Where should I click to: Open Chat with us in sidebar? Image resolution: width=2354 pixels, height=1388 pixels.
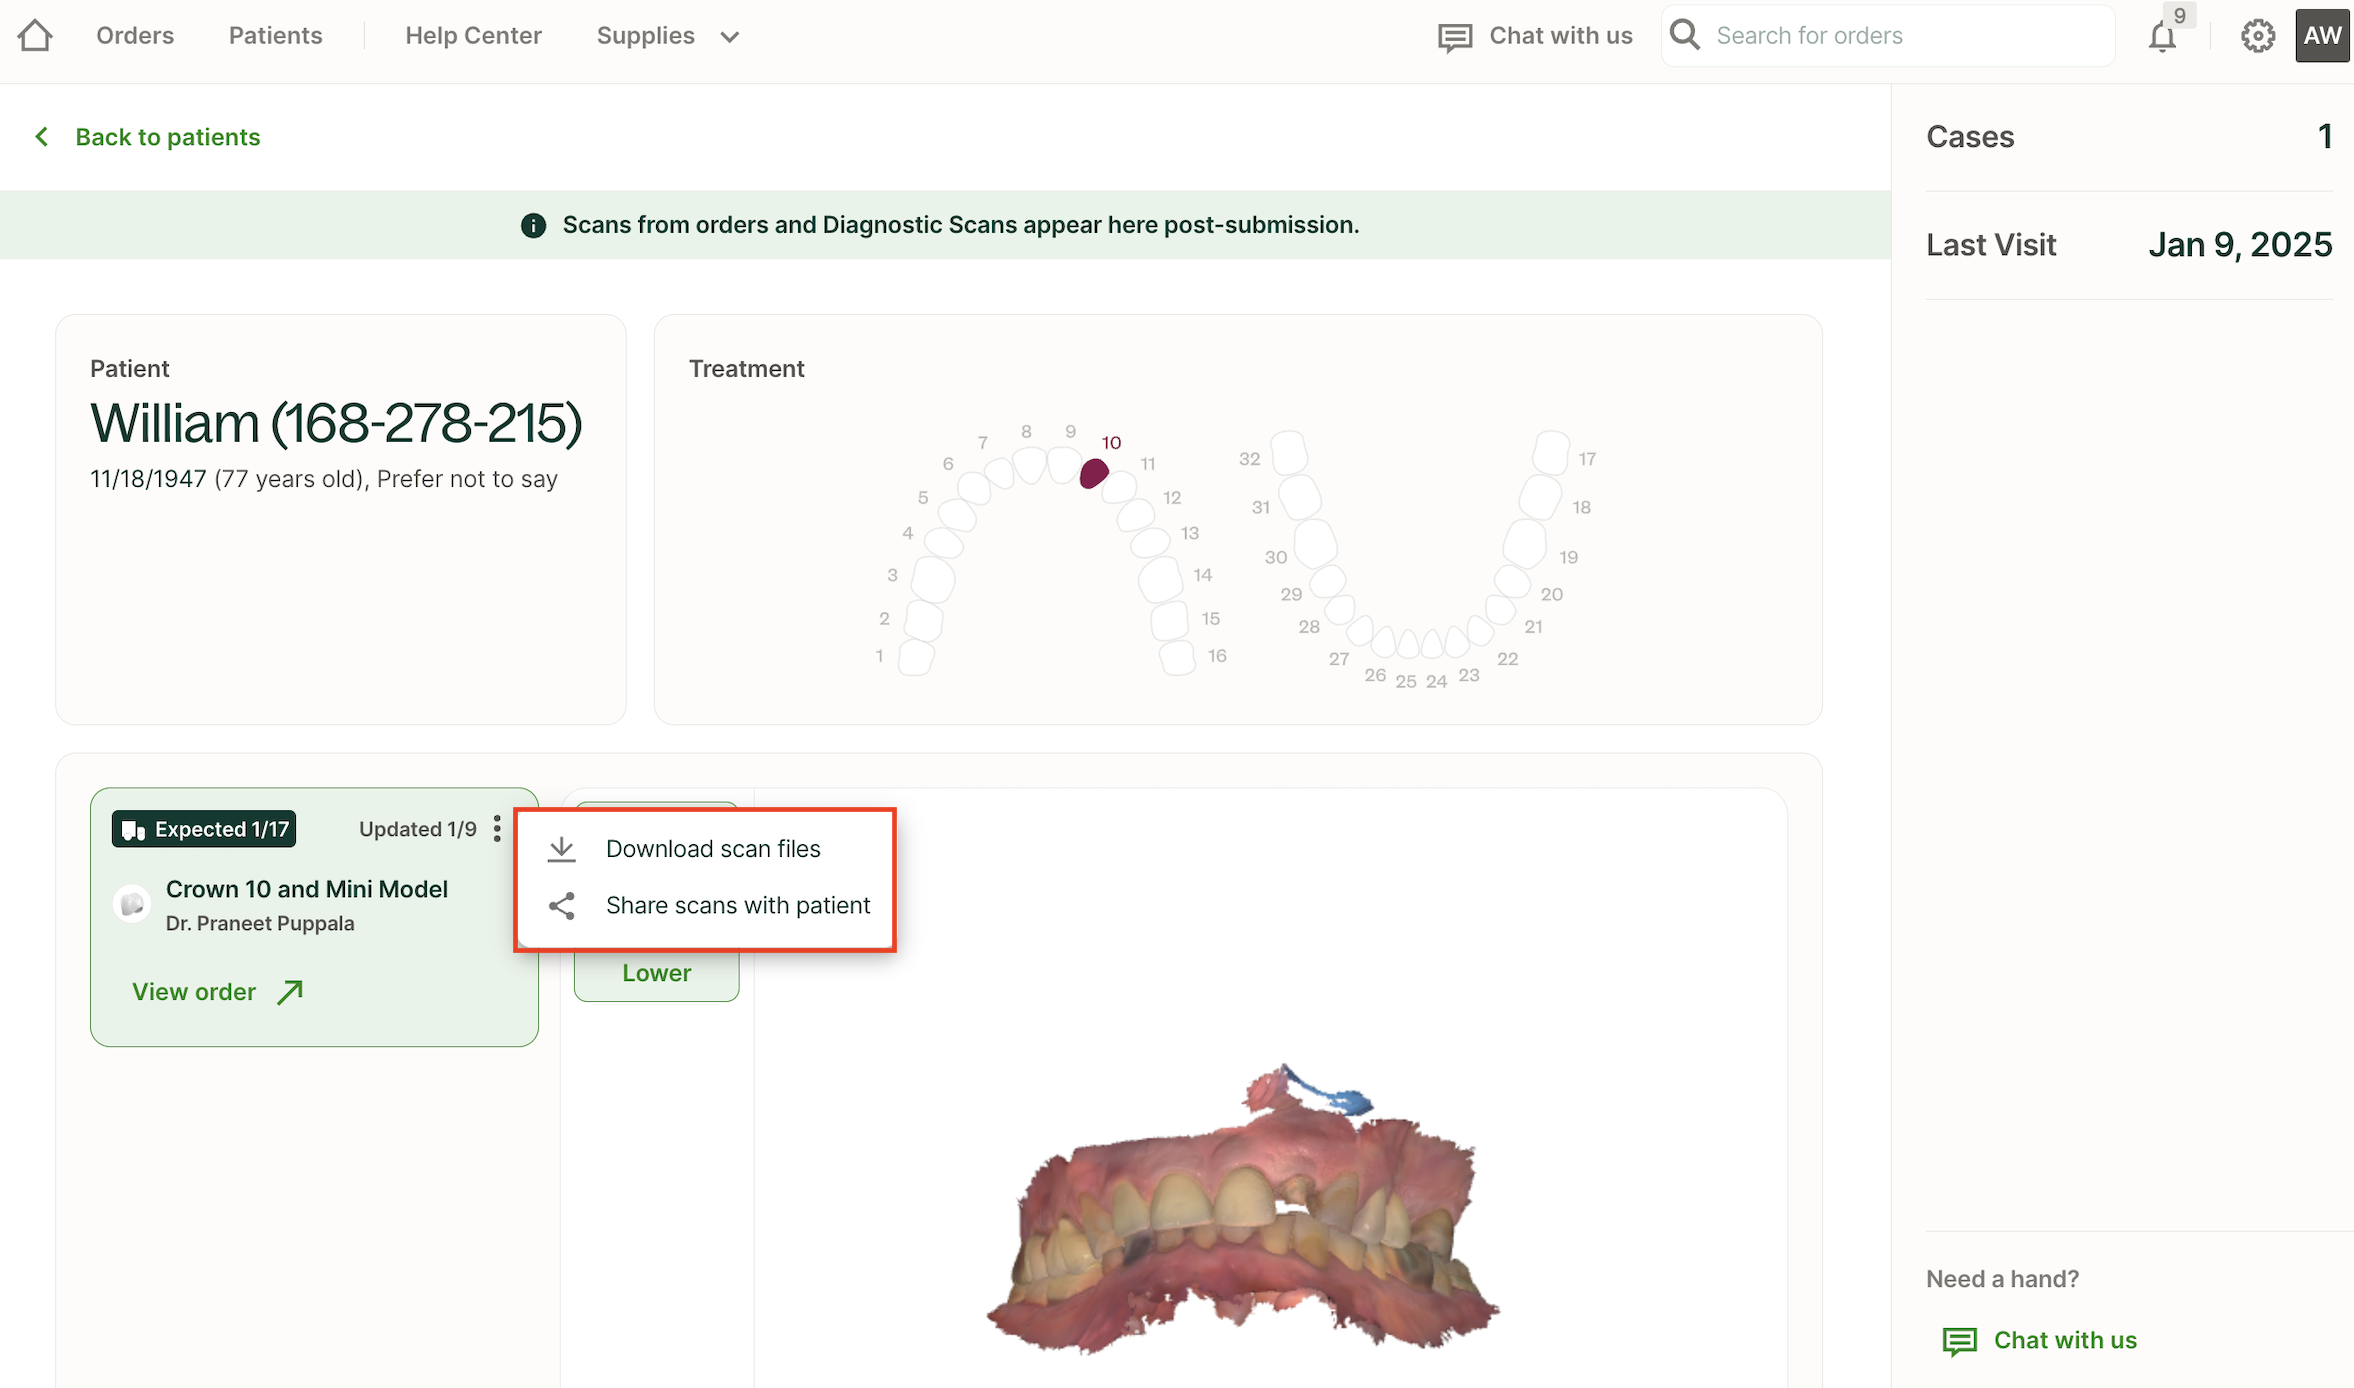(2064, 1340)
